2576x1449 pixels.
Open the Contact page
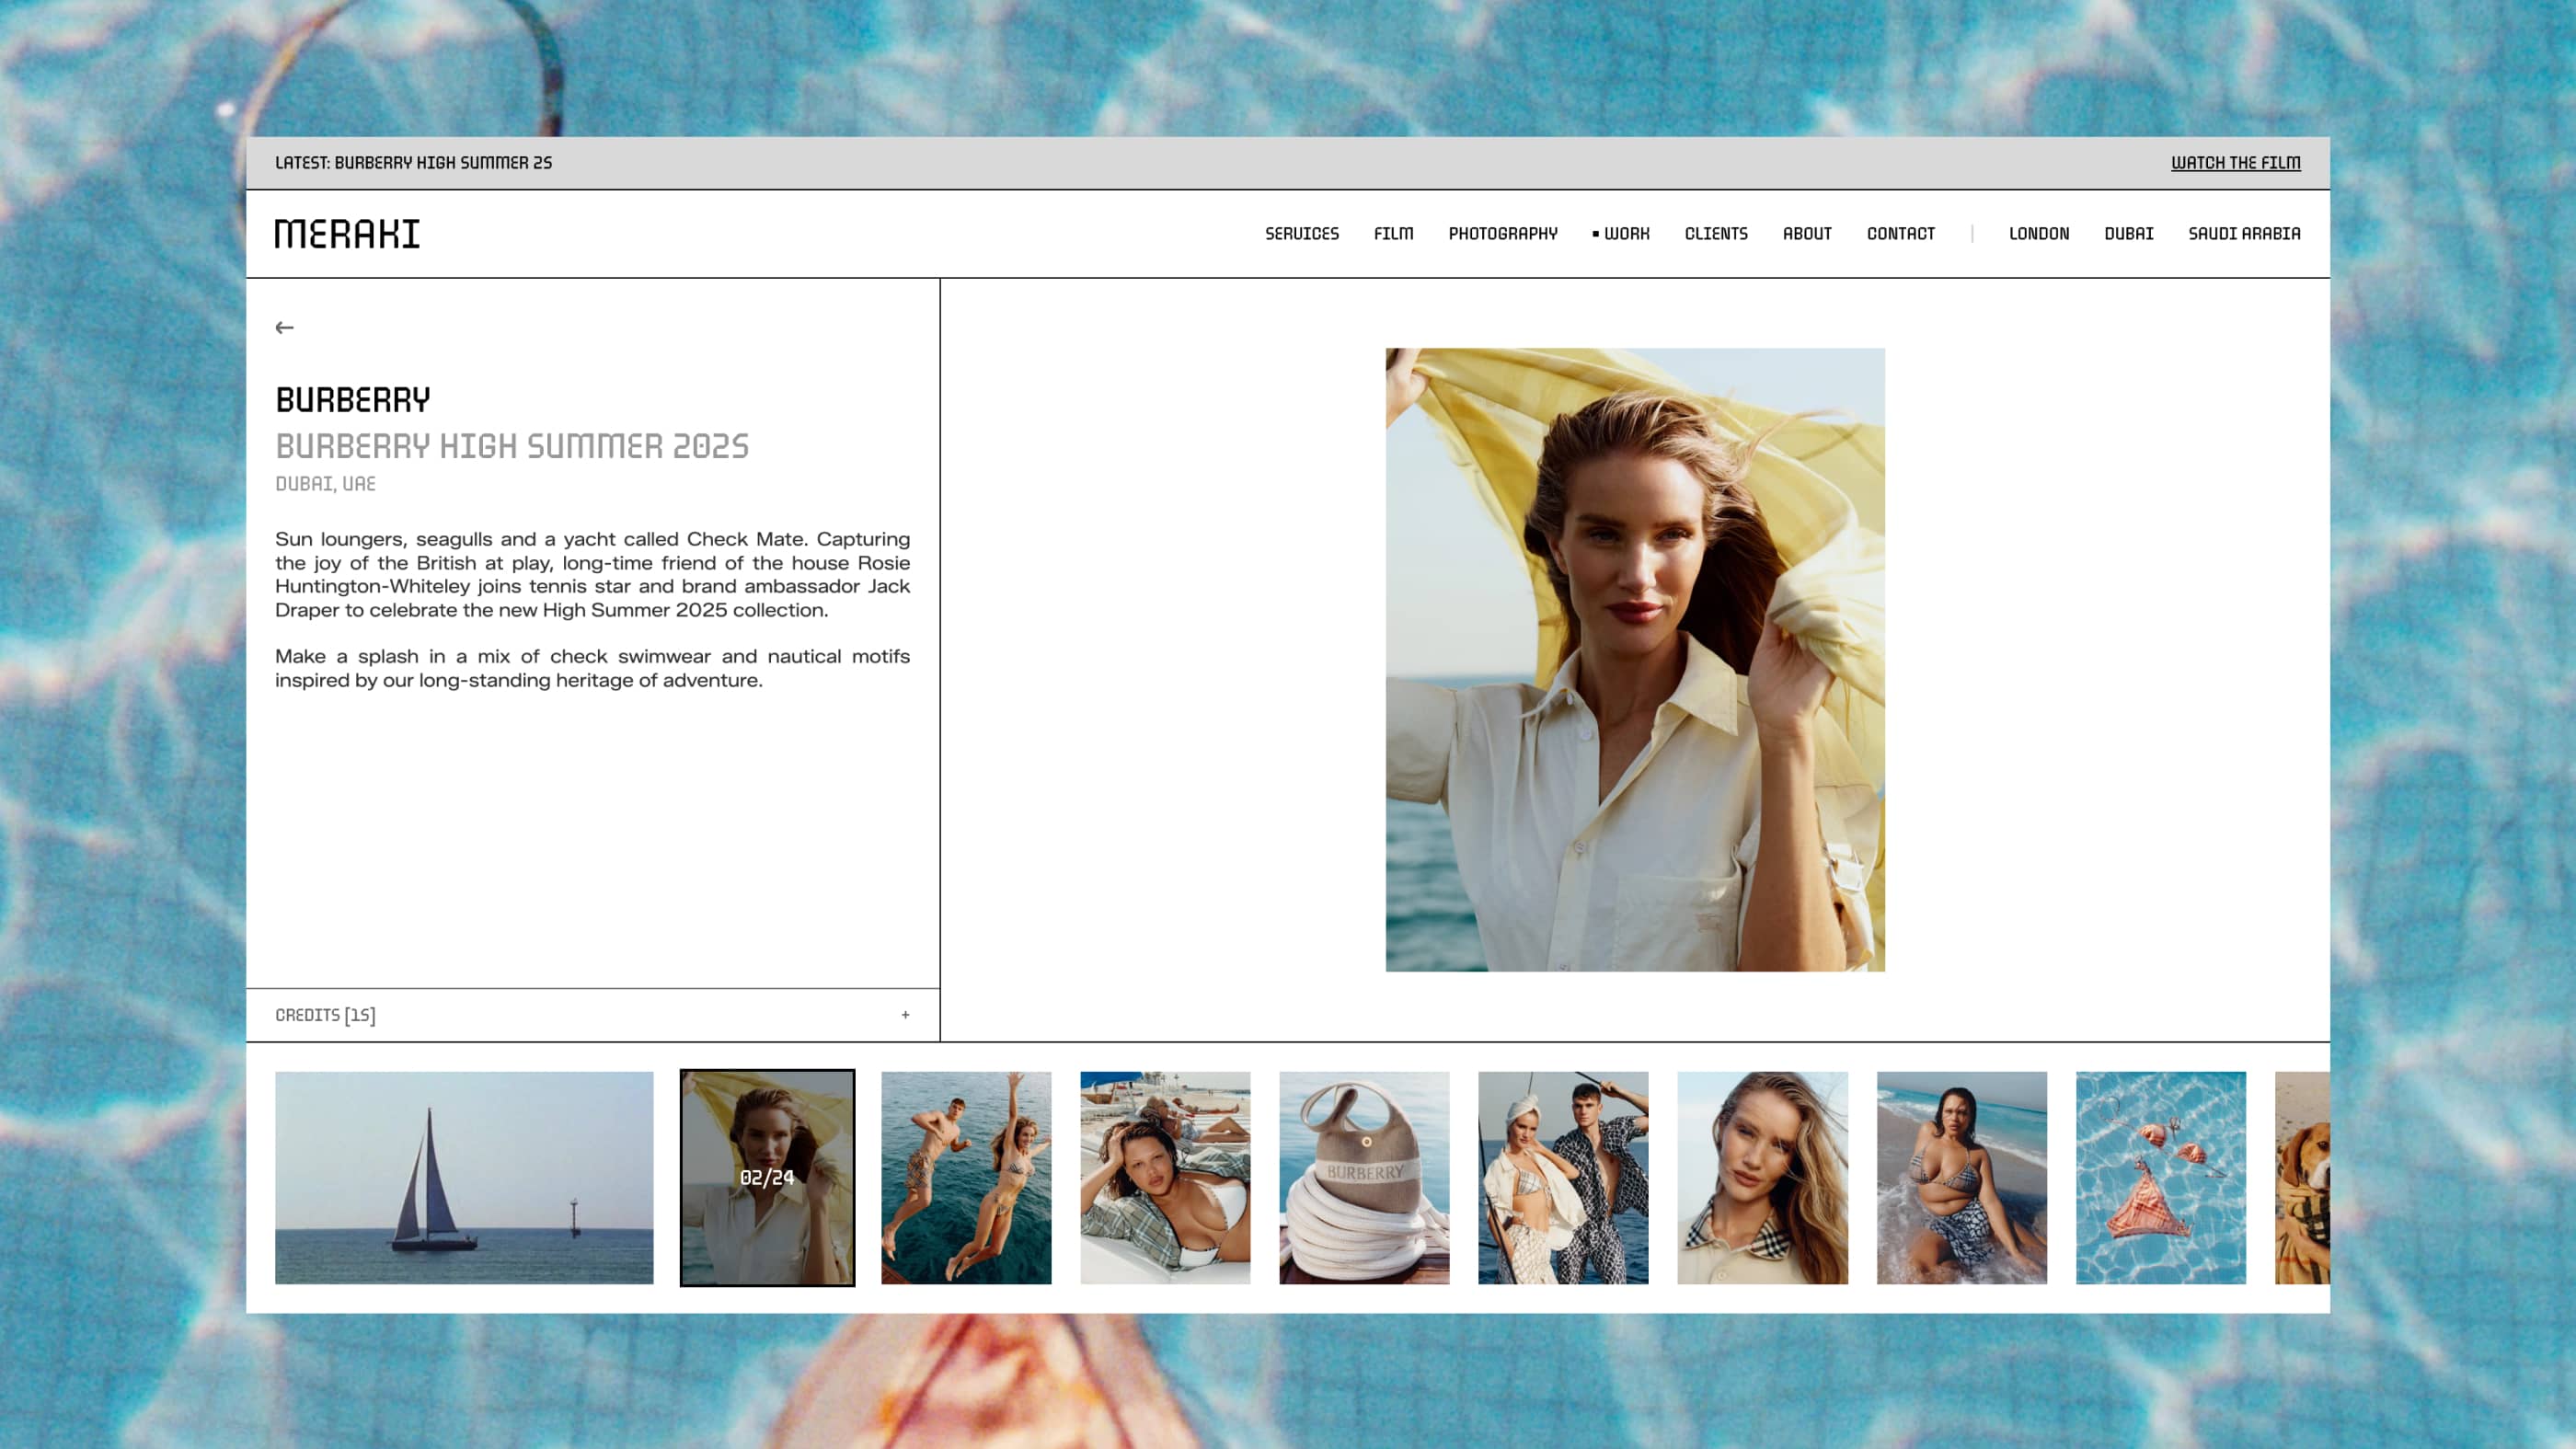[x=1900, y=234]
